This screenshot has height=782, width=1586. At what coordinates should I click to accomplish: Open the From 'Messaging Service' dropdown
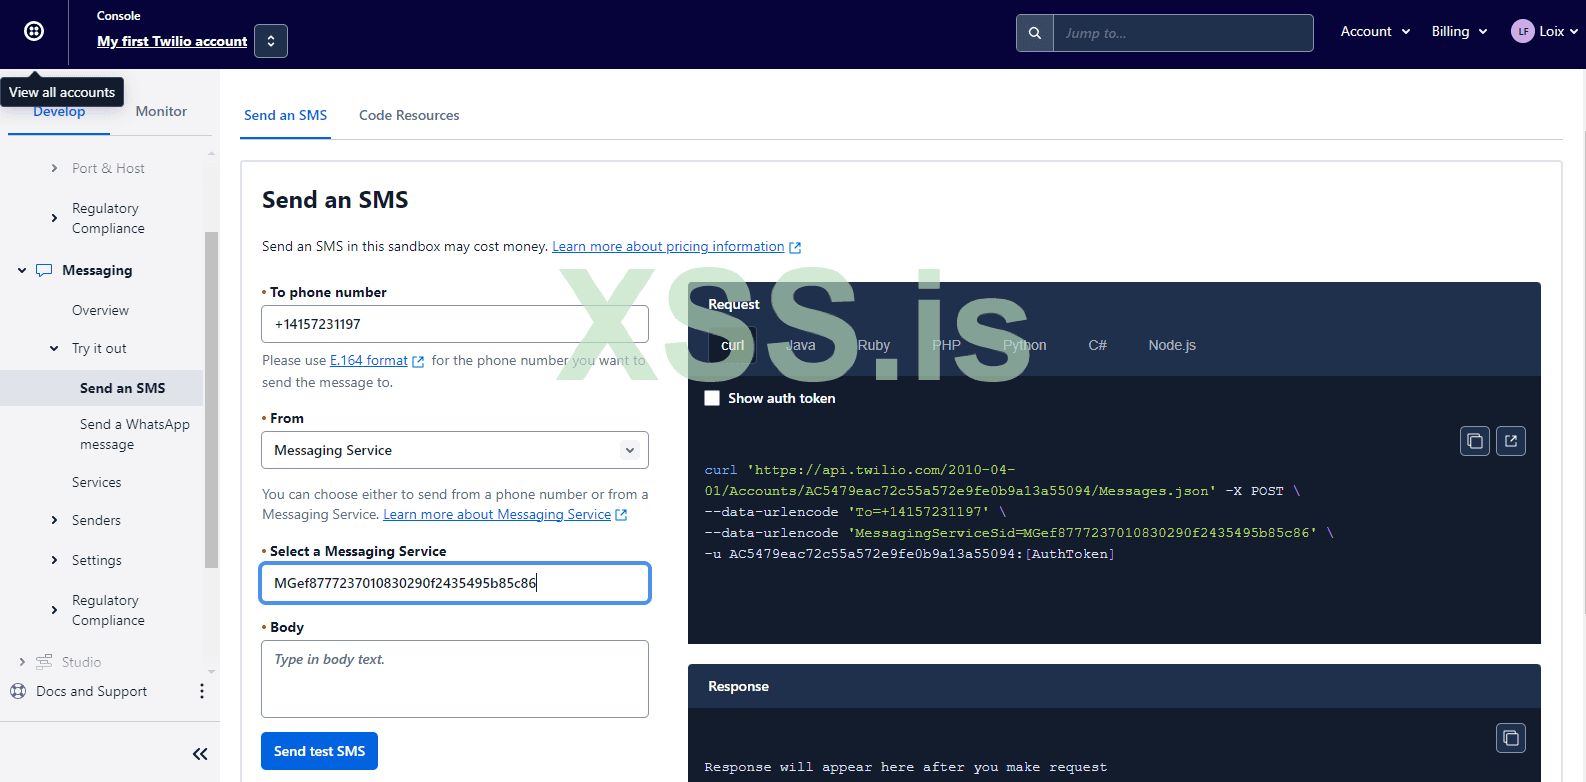(455, 450)
